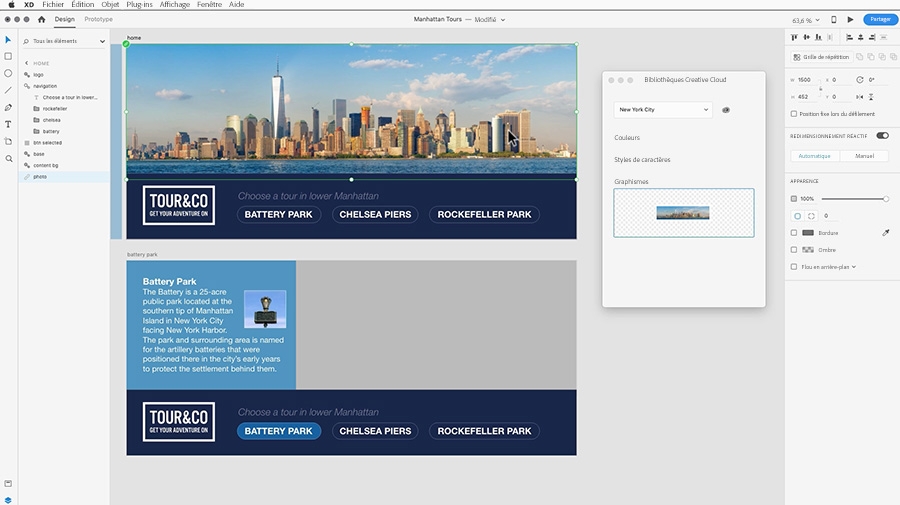Open the Objet menu
This screenshot has height=505, width=900.
tap(110, 4)
